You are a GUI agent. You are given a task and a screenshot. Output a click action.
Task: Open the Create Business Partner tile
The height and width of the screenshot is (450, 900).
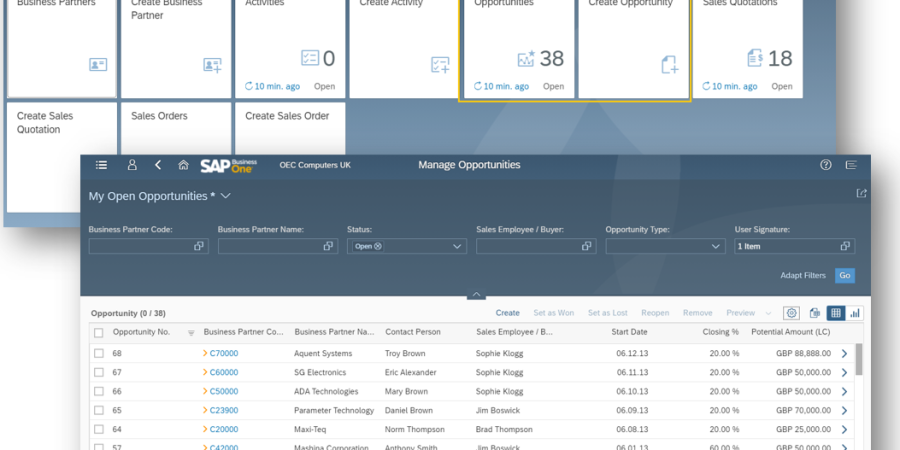pyautogui.click(x=176, y=49)
